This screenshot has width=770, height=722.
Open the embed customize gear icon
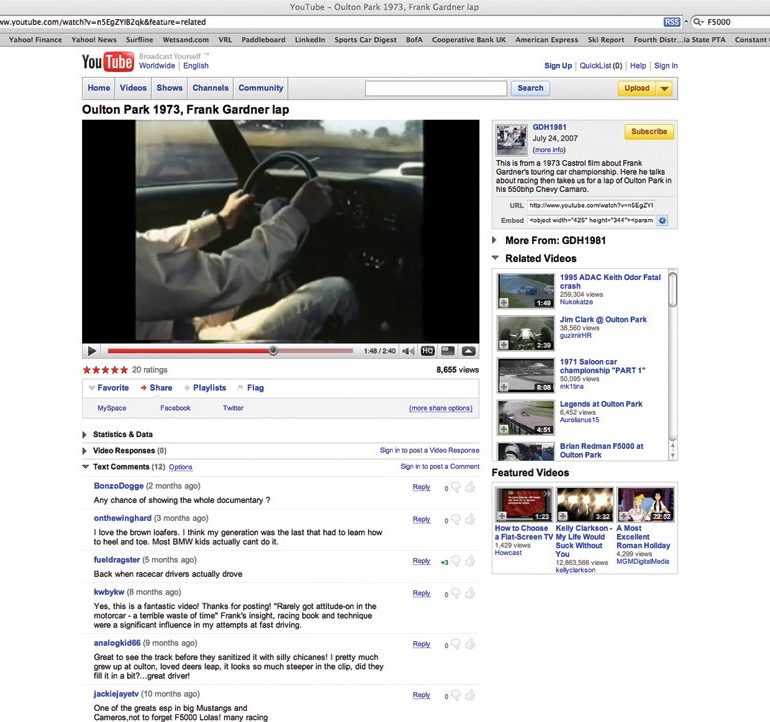662,220
